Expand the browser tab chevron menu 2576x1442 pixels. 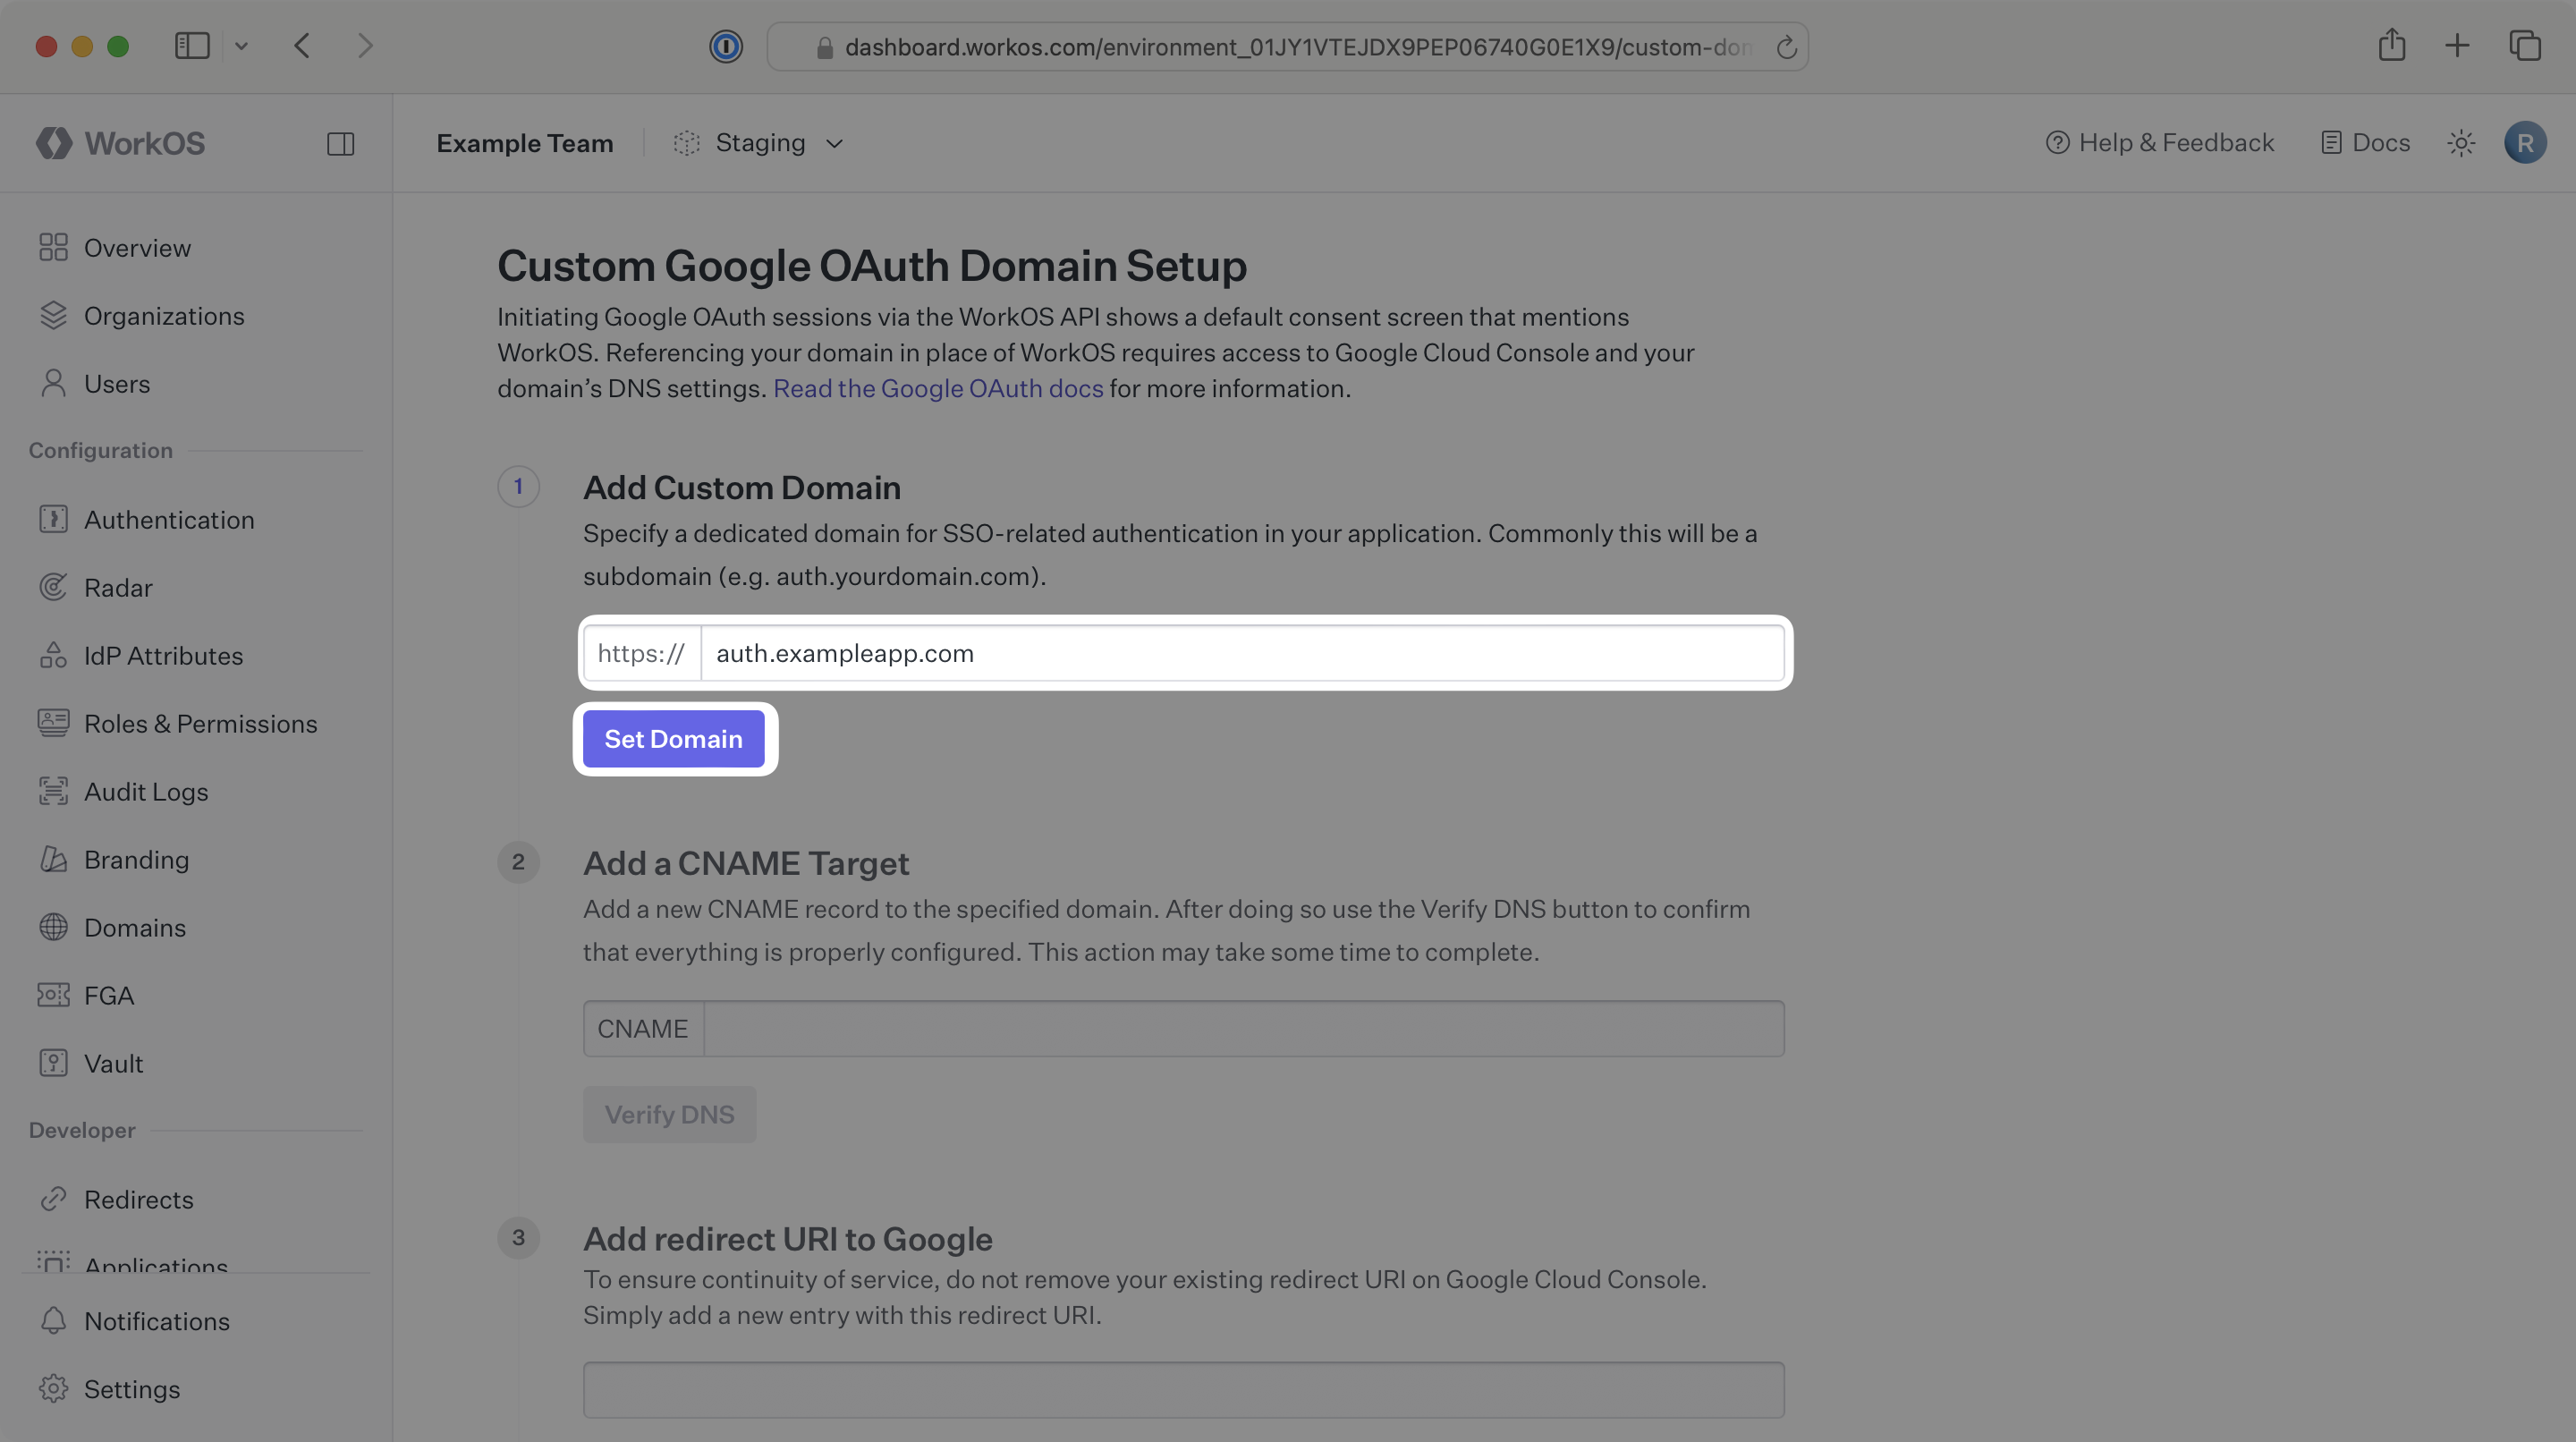pos(241,46)
